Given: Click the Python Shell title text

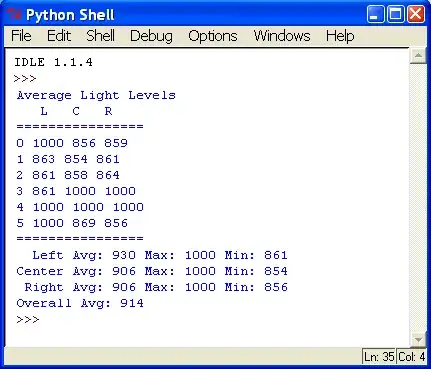Looking at the screenshot, I should [70, 15].
